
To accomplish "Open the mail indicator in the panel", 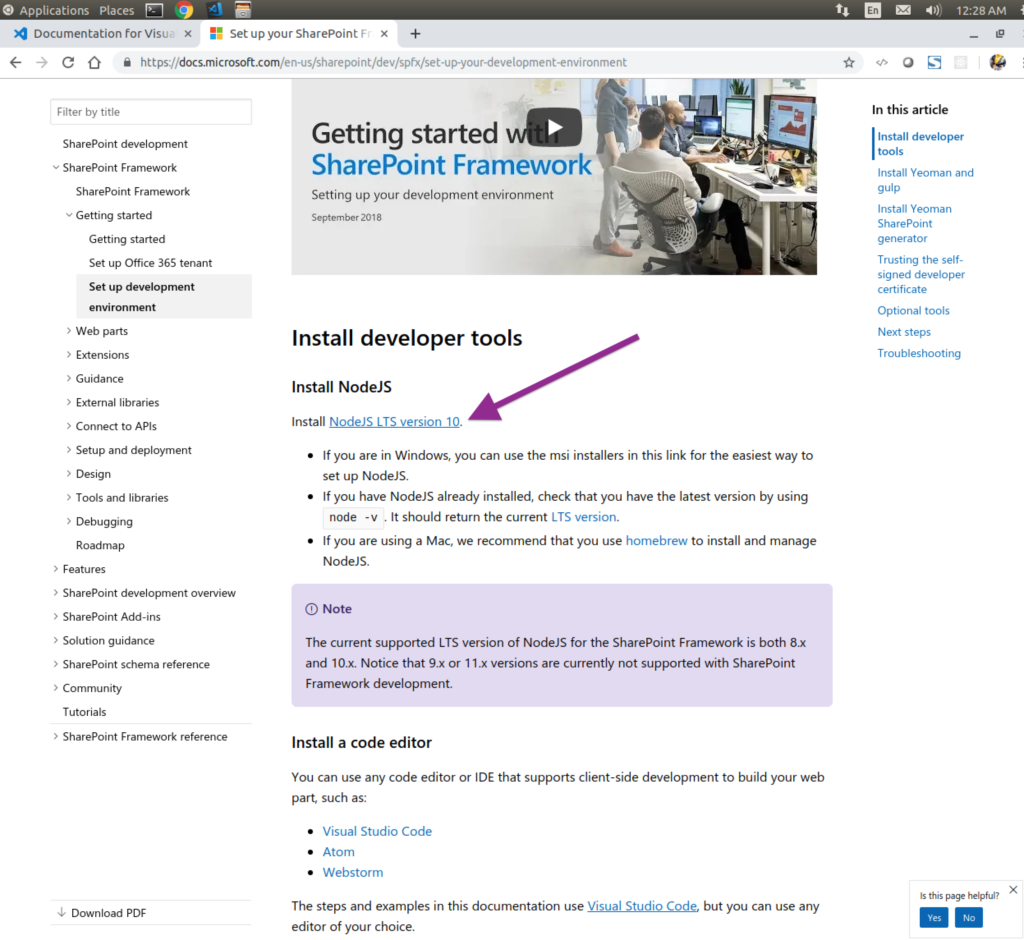I will coord(903,10).
